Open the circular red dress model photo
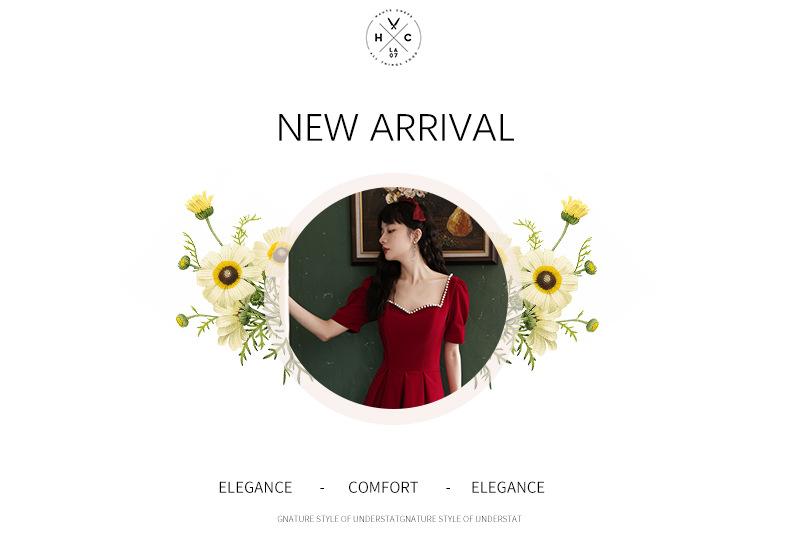 click(x=397, y=298)
